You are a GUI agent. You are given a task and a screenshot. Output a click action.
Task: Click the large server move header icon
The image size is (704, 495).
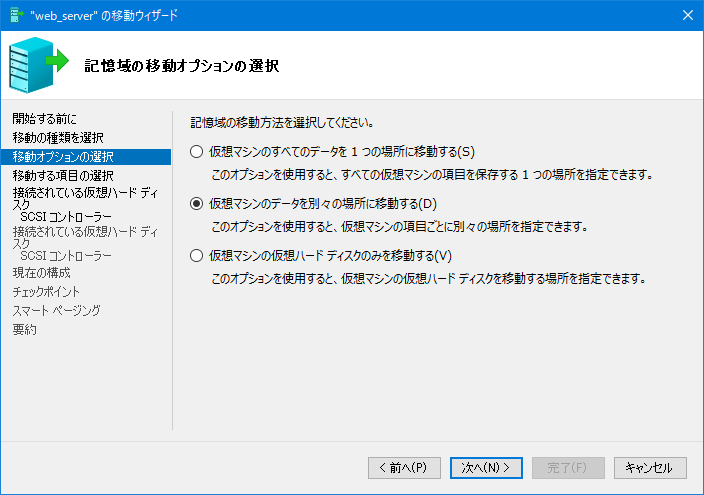[39, 66]
